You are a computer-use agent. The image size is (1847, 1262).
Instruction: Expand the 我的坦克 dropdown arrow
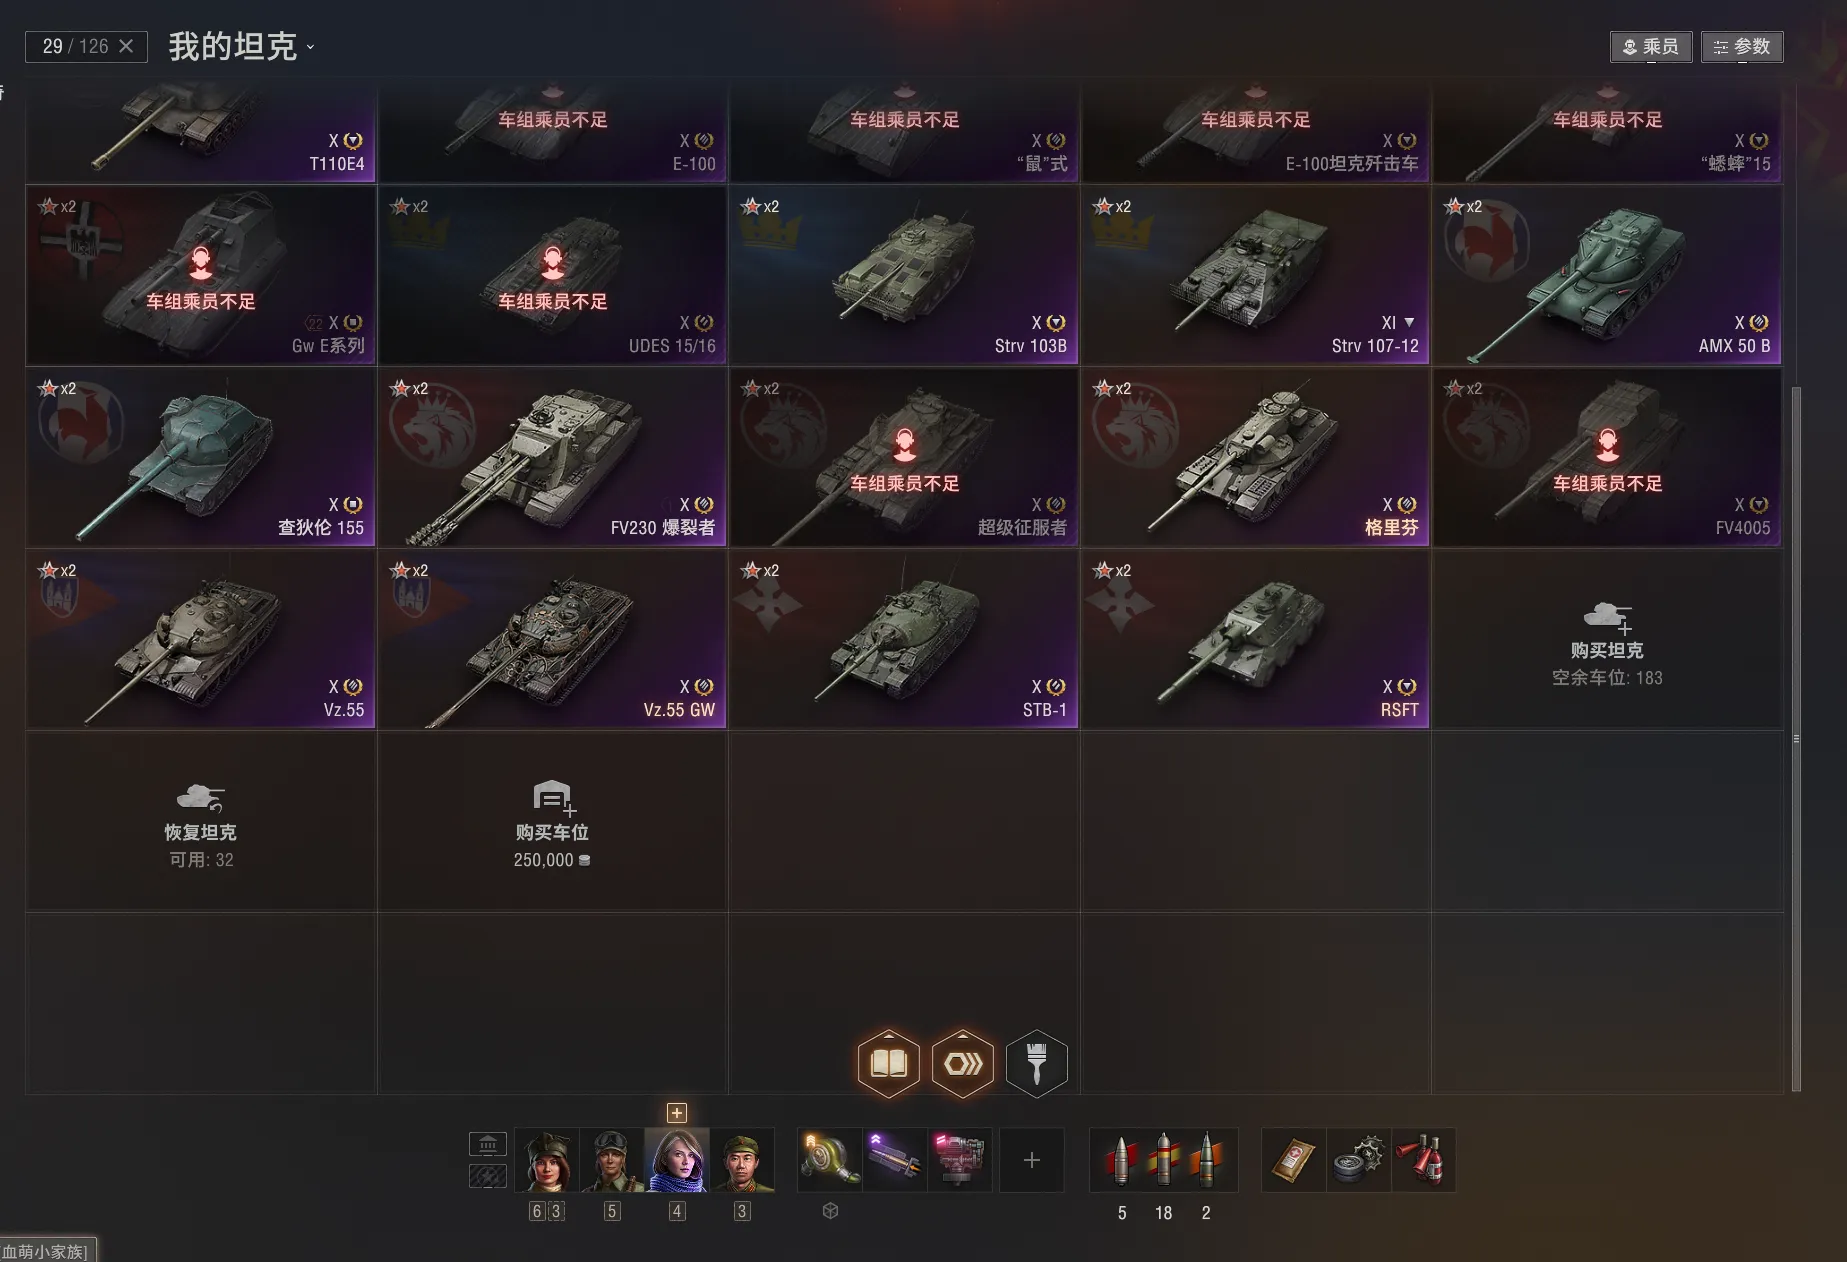point(310,47)
